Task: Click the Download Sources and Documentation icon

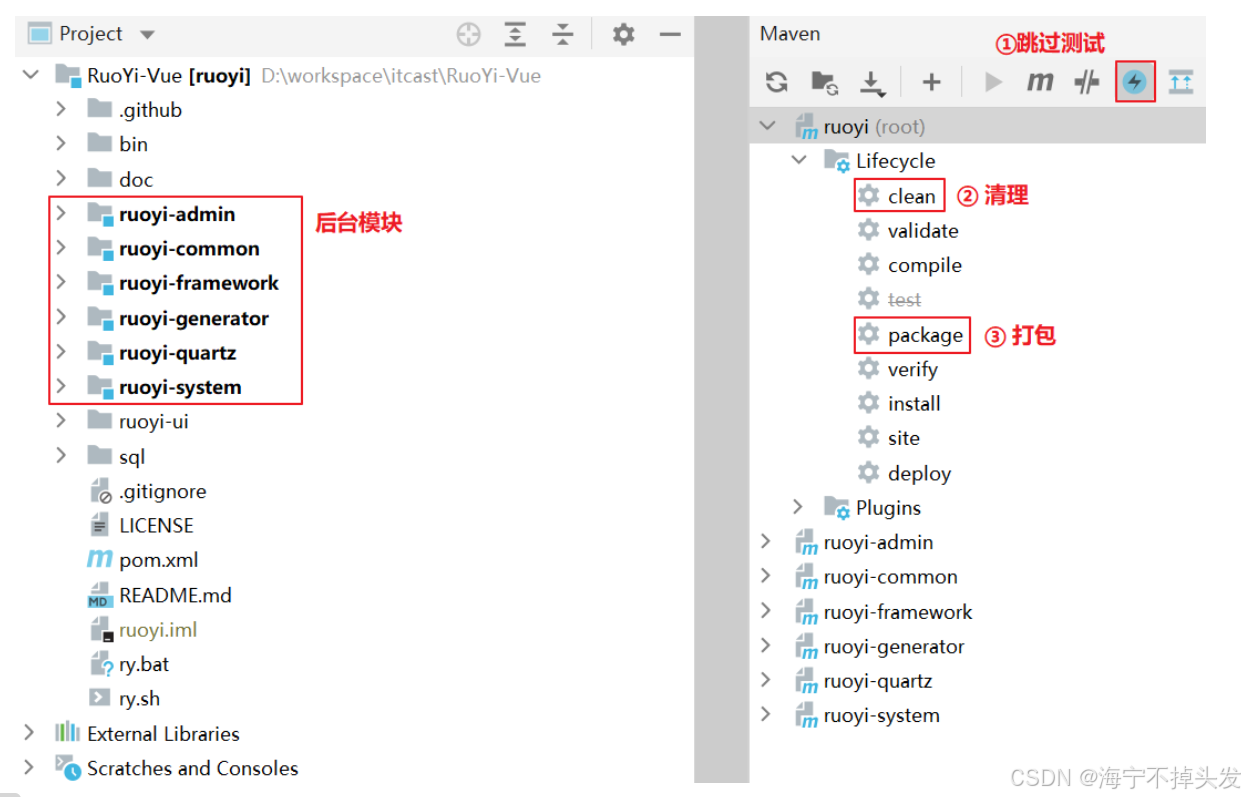Action: click(x=873, y=83)
